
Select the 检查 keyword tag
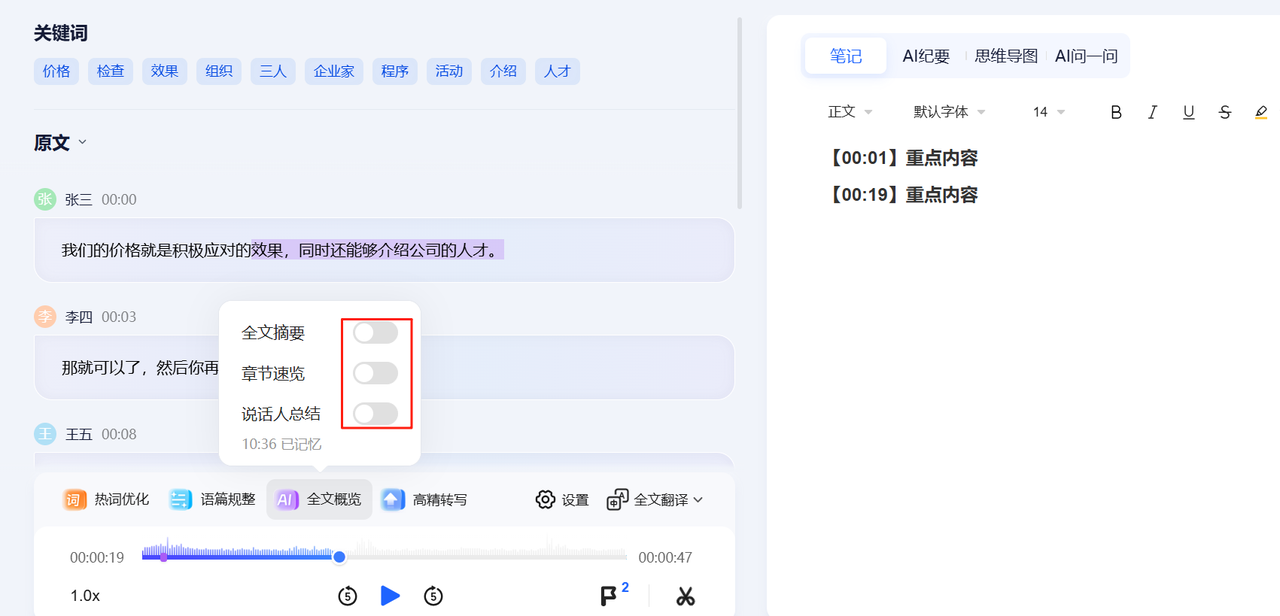coord(111,71)
